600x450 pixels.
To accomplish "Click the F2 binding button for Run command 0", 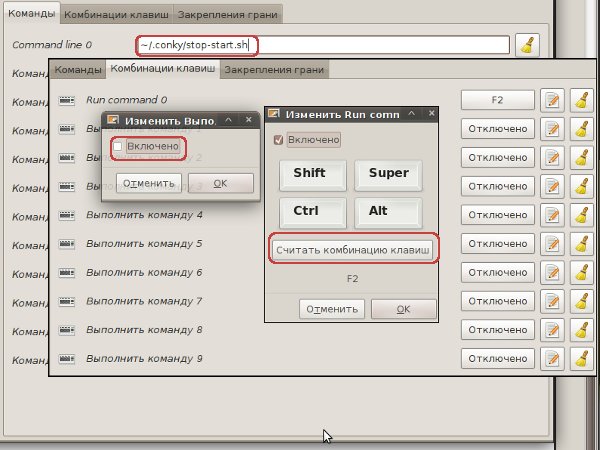I will tap(497, 100).
